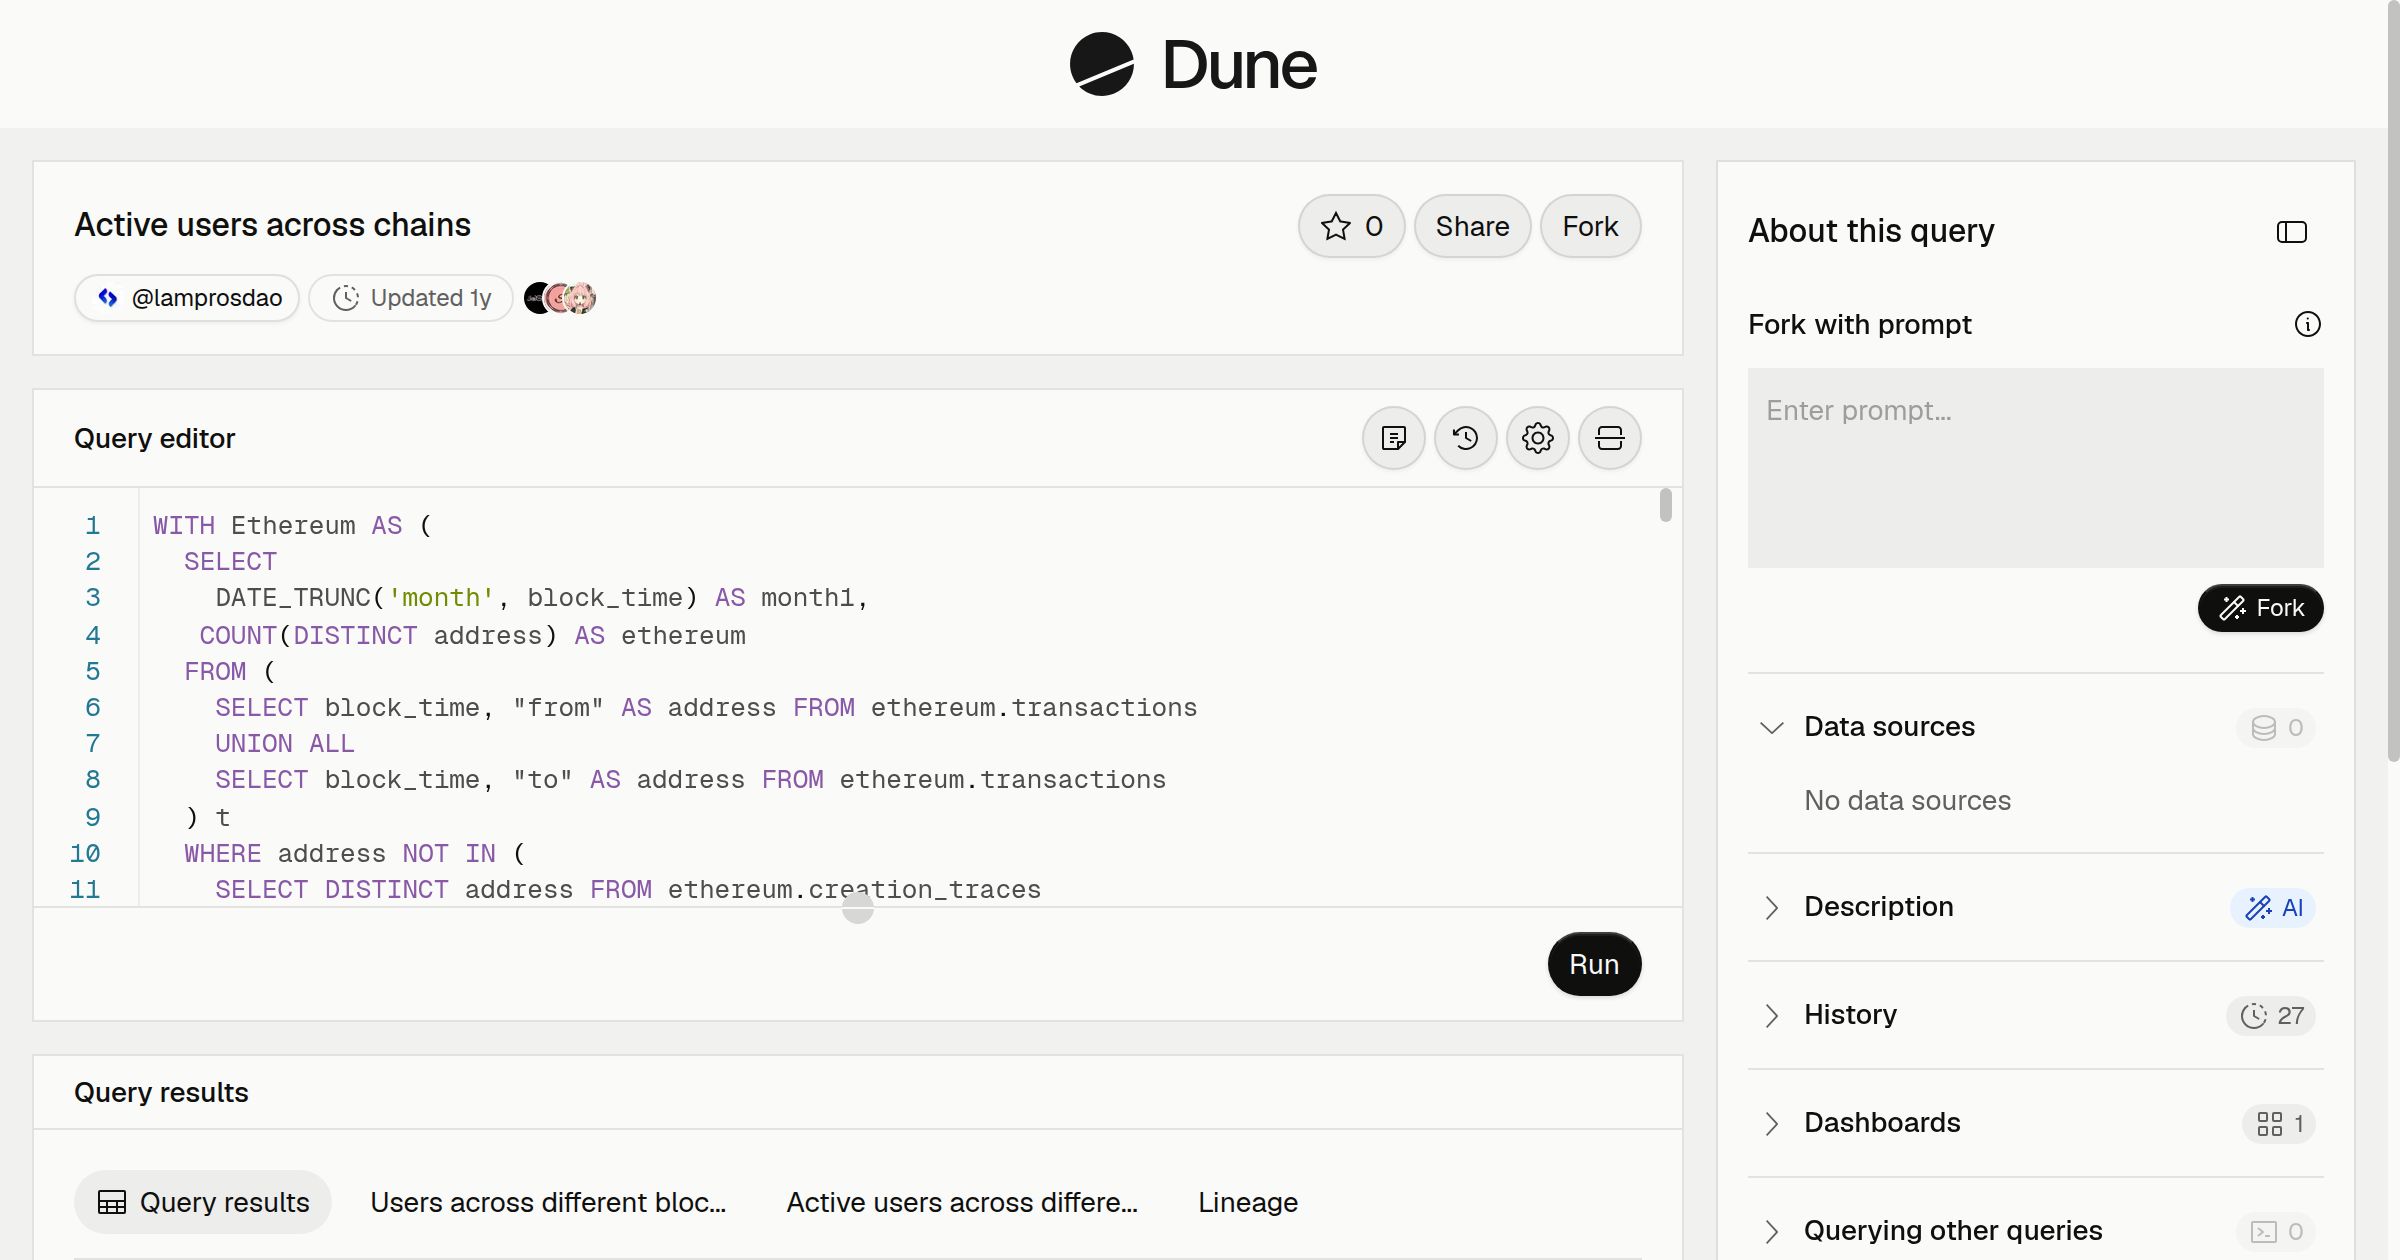Viewport: 2400px width, 1260px height.
Task: Open query version history clock icon
Action: (x=1466, y=438)
